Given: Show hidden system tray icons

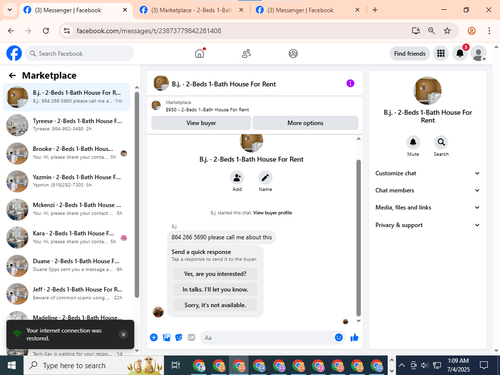Looking at the screenshot, I should tap(402, 365).
